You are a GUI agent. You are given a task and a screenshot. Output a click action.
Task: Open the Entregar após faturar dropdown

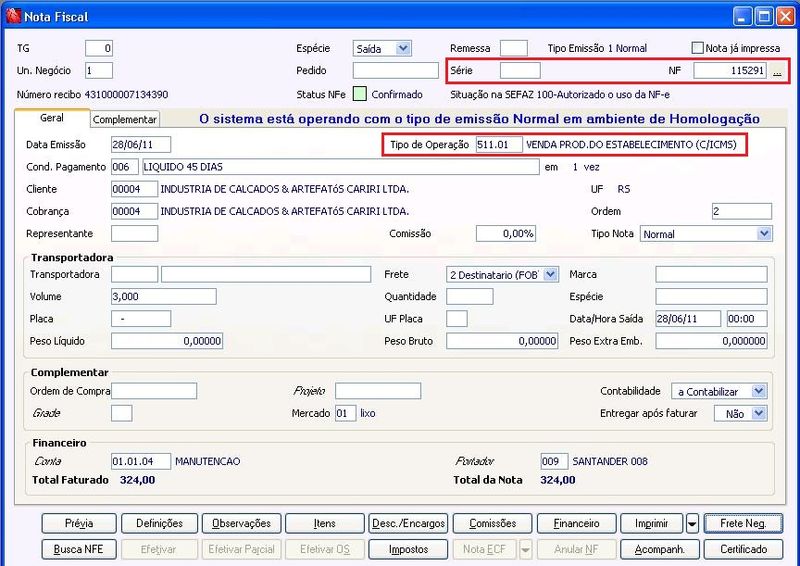759,413
